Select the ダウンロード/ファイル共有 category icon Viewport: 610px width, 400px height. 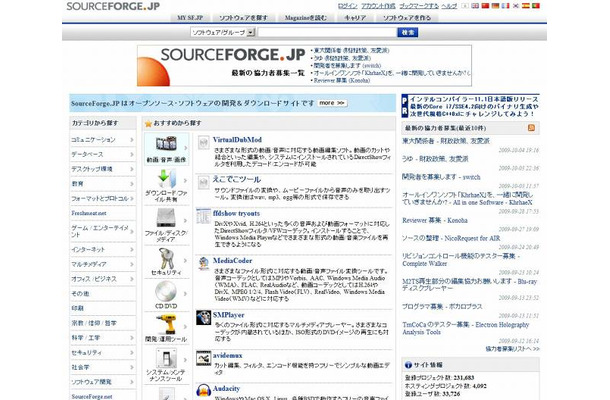[x=166, y=179]
